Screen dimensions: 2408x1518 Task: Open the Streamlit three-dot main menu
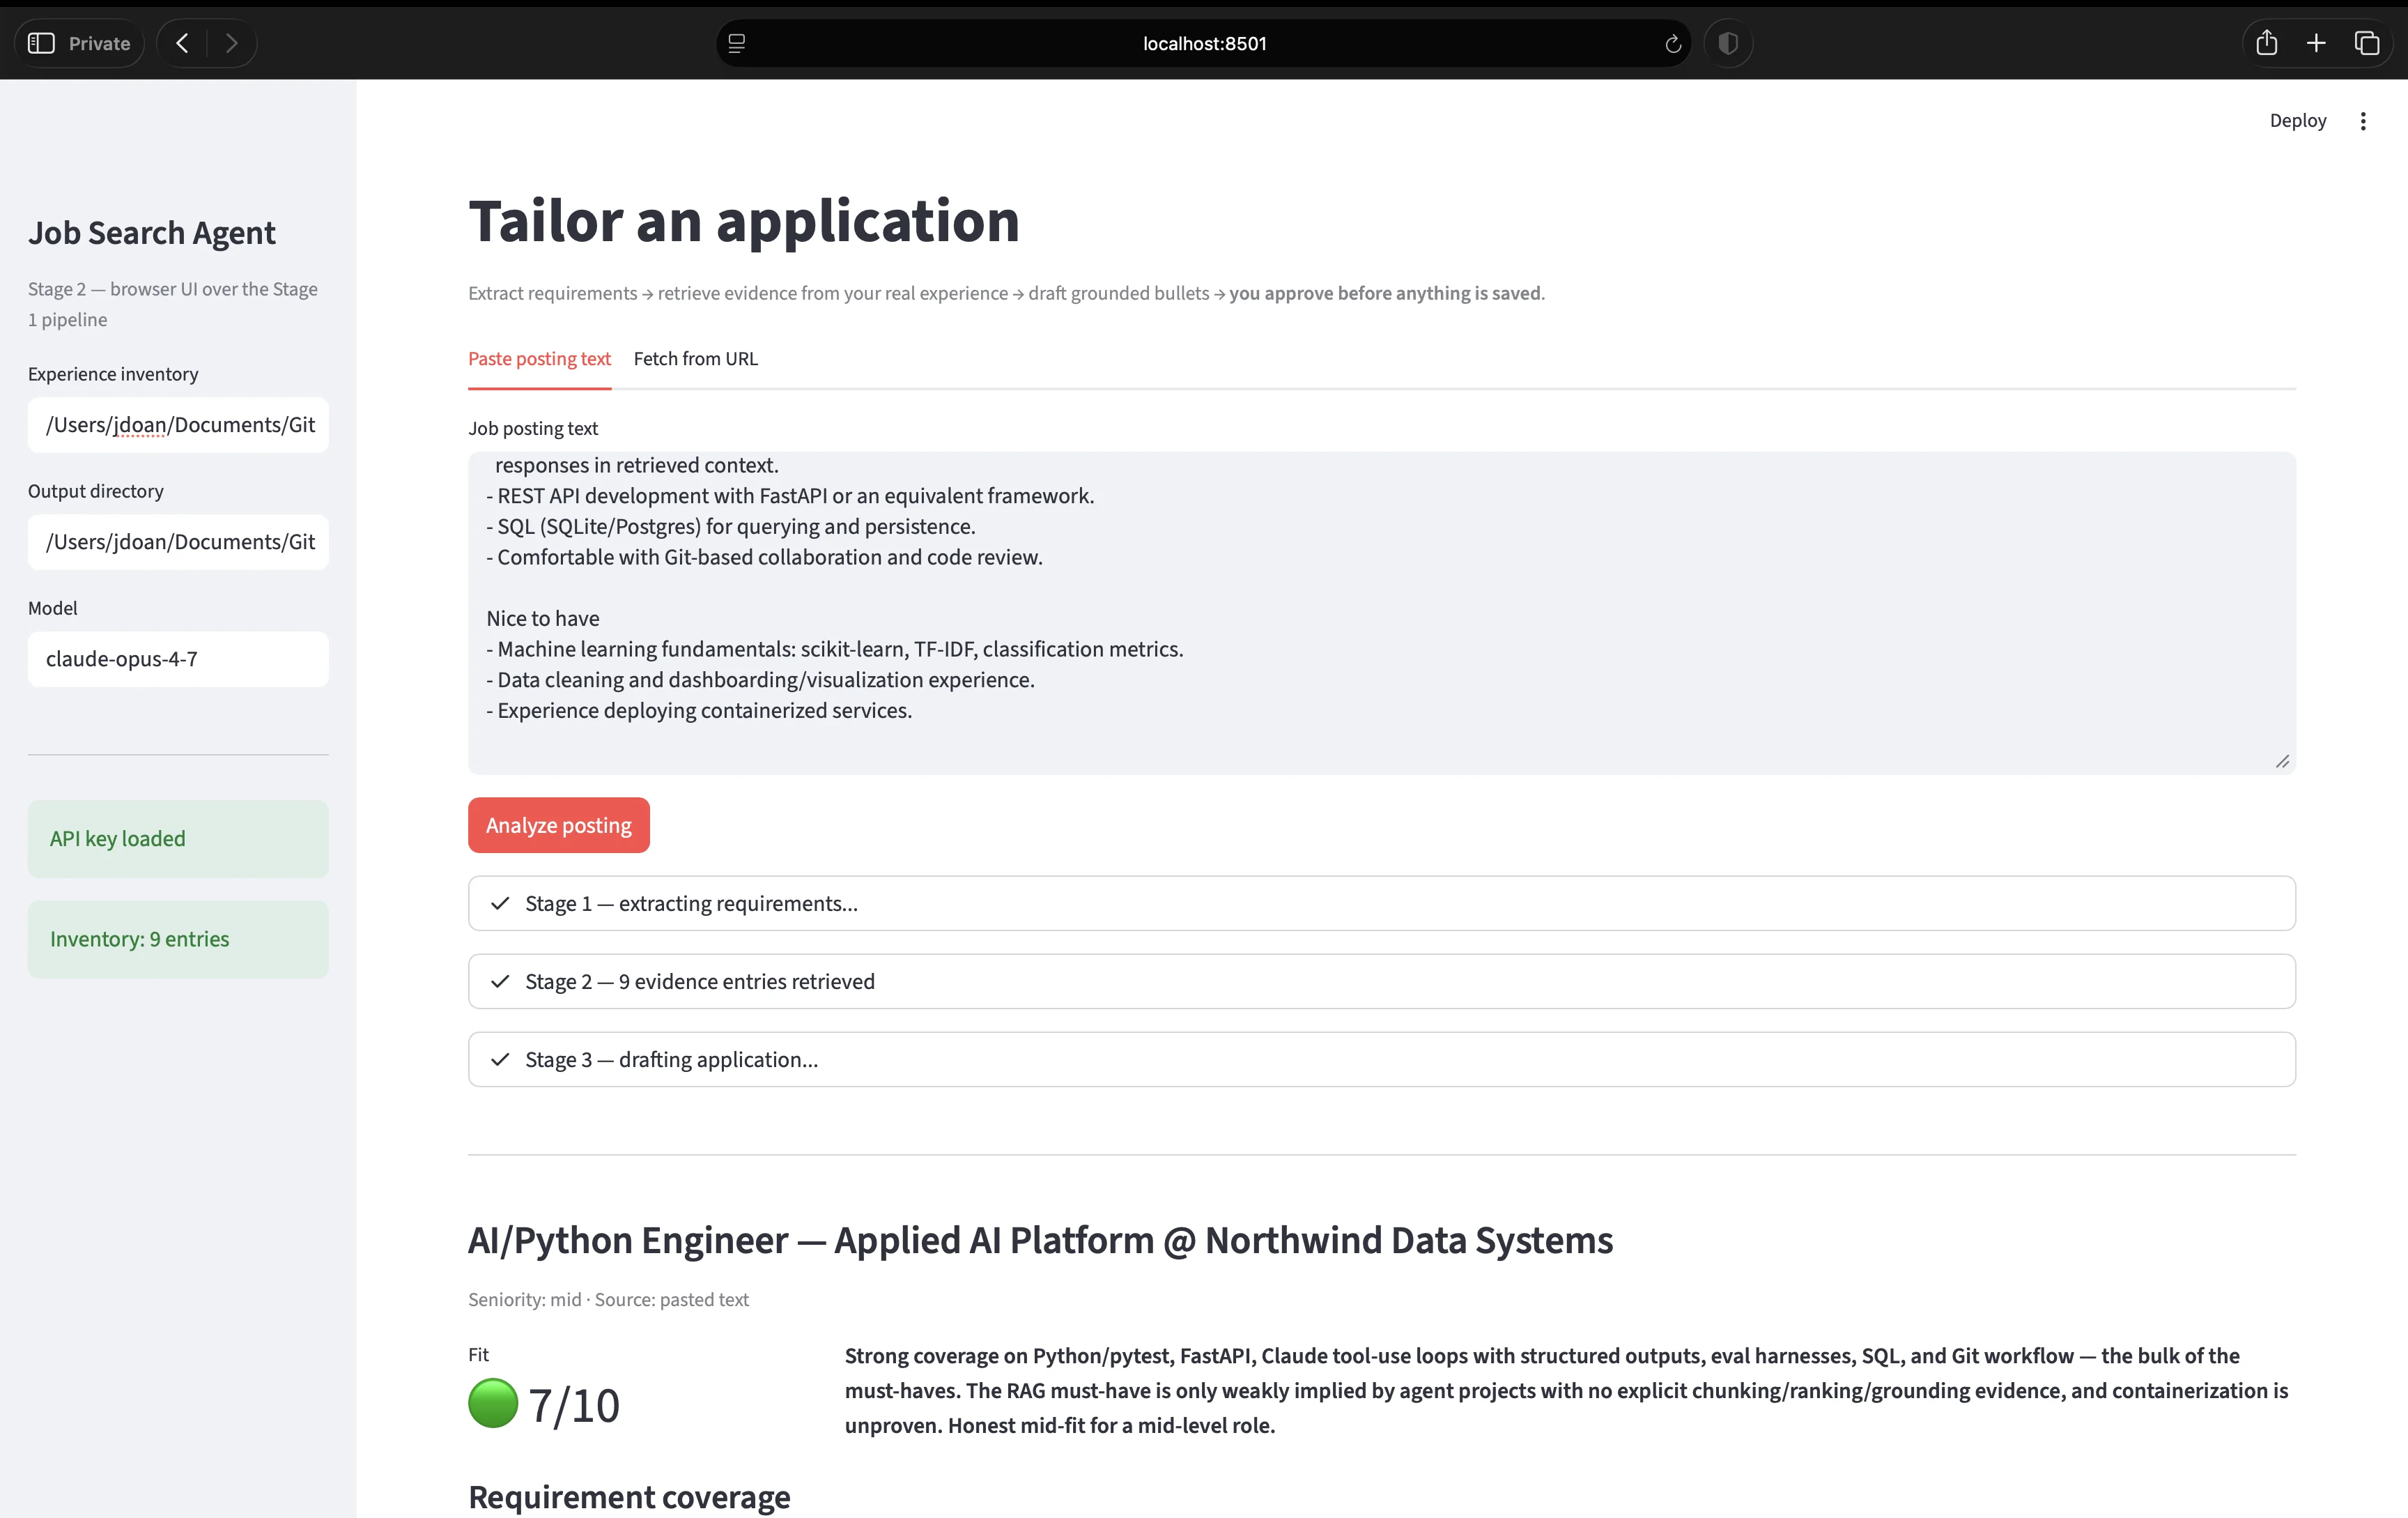(x=2363, y=121)
